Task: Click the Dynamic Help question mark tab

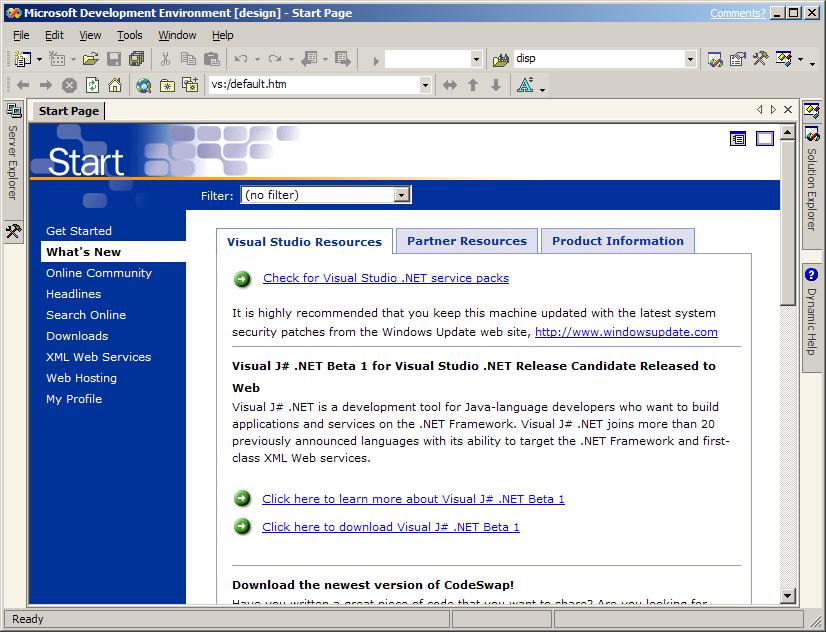Action: click(x=811, y=274)
